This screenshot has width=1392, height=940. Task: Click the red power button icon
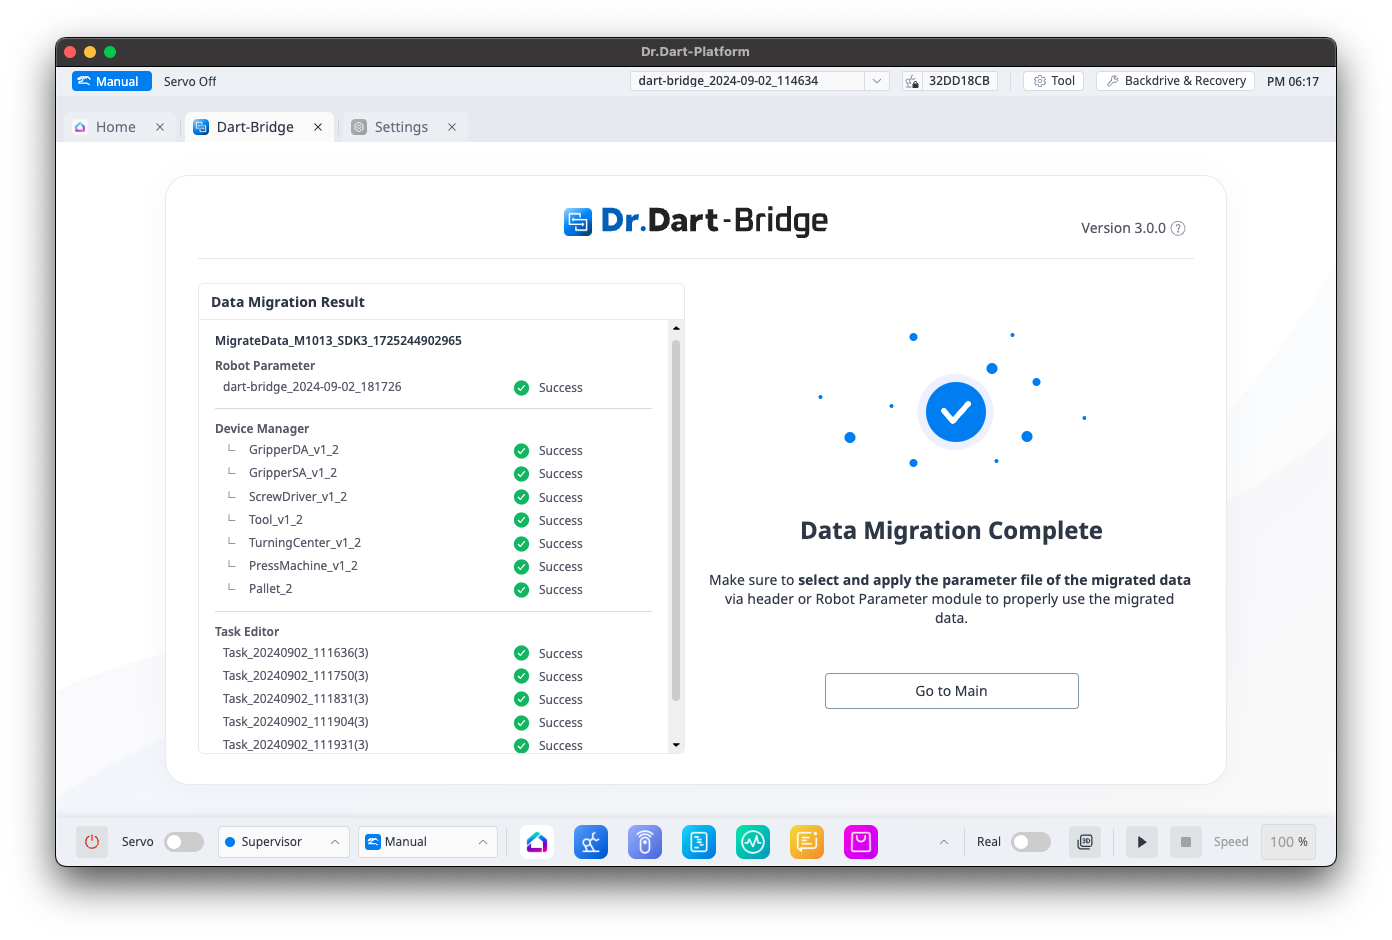coord(92,842)
